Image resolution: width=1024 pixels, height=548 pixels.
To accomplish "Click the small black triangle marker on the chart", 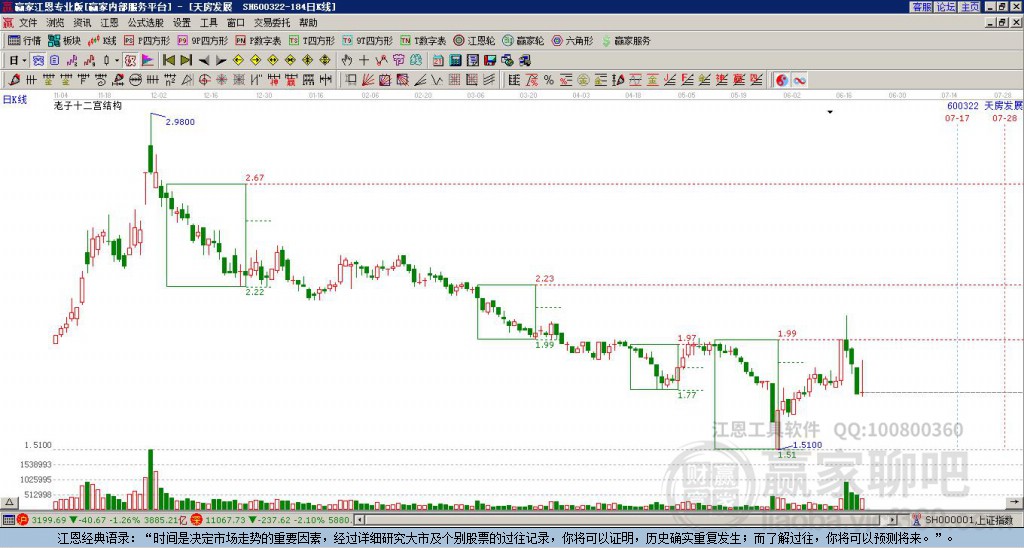I will pyautogui.click(x=830, y=112).
